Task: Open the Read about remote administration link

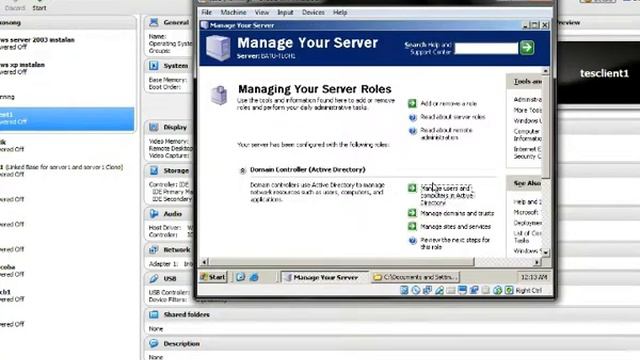Action: [x=446, y=134]
